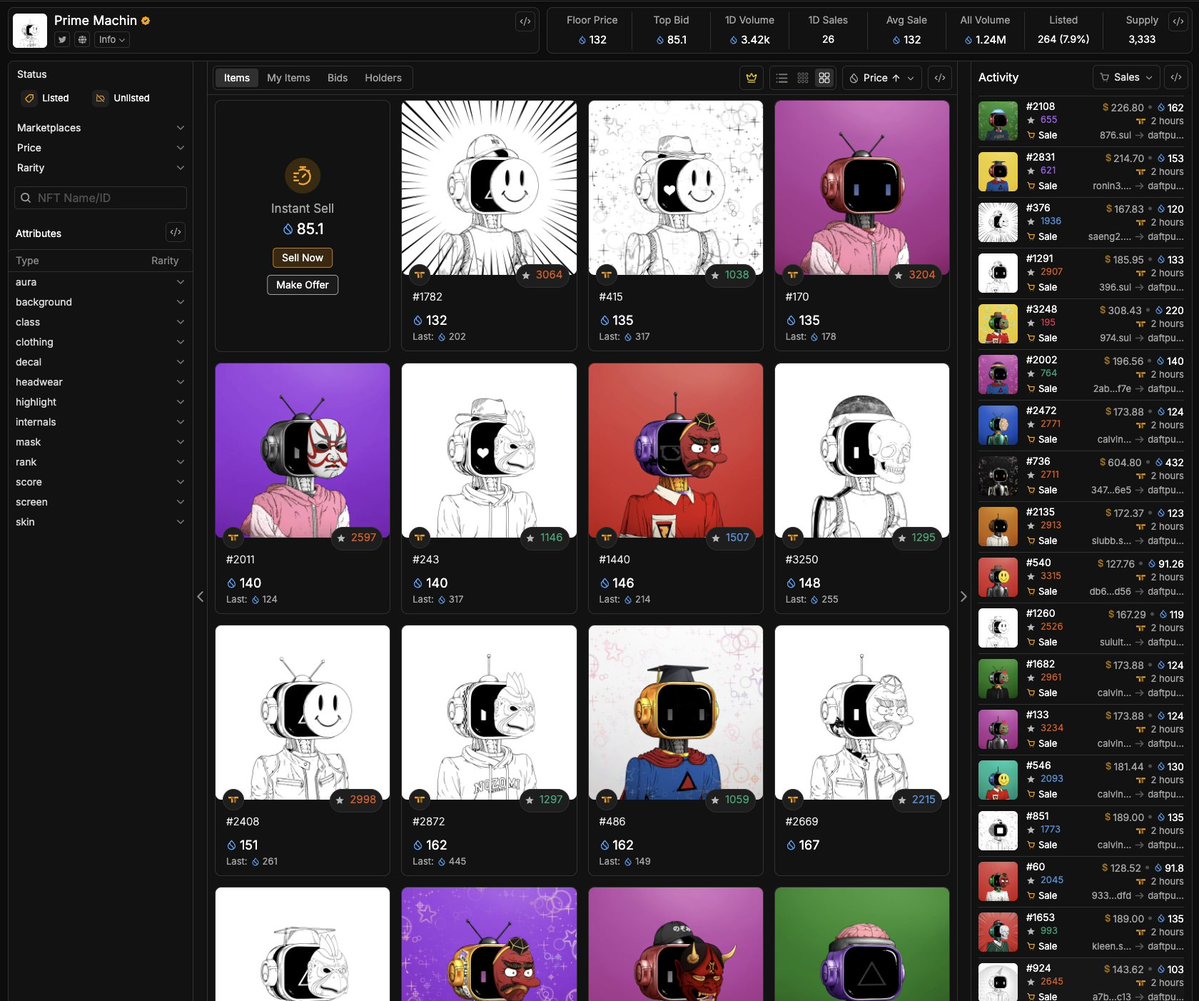The width and height of the screenshot is (1199, 1001).
Task: Switch to the Bids tab
Action: point(337,78)
